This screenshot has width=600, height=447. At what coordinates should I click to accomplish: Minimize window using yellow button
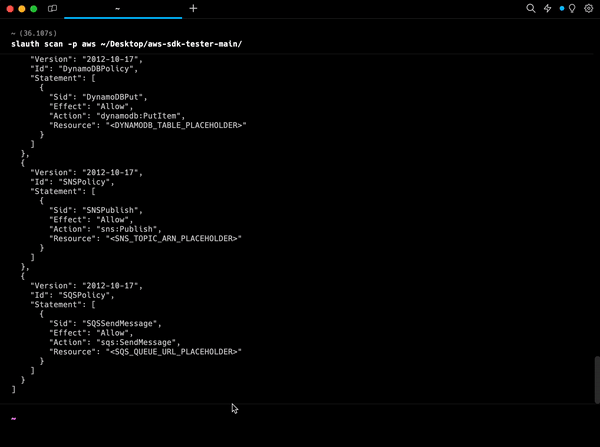click(x=21, y=8)
